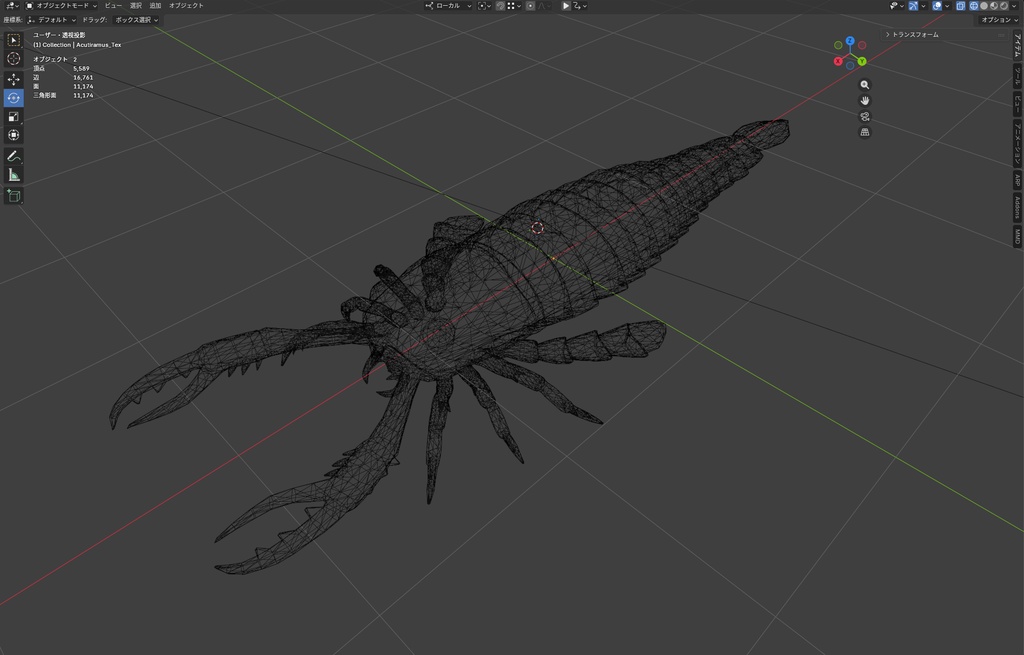Toggle snapping magnet icon

pyautogui.click(x=500, y=5)
